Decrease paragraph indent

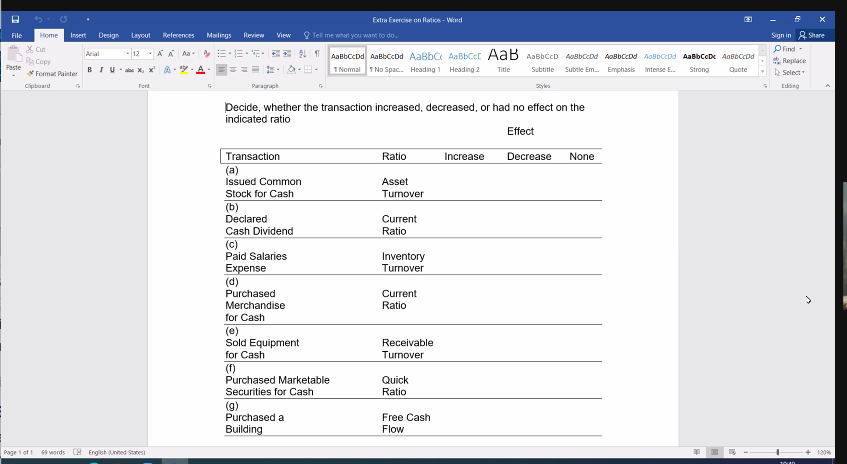tap(275, 53)
